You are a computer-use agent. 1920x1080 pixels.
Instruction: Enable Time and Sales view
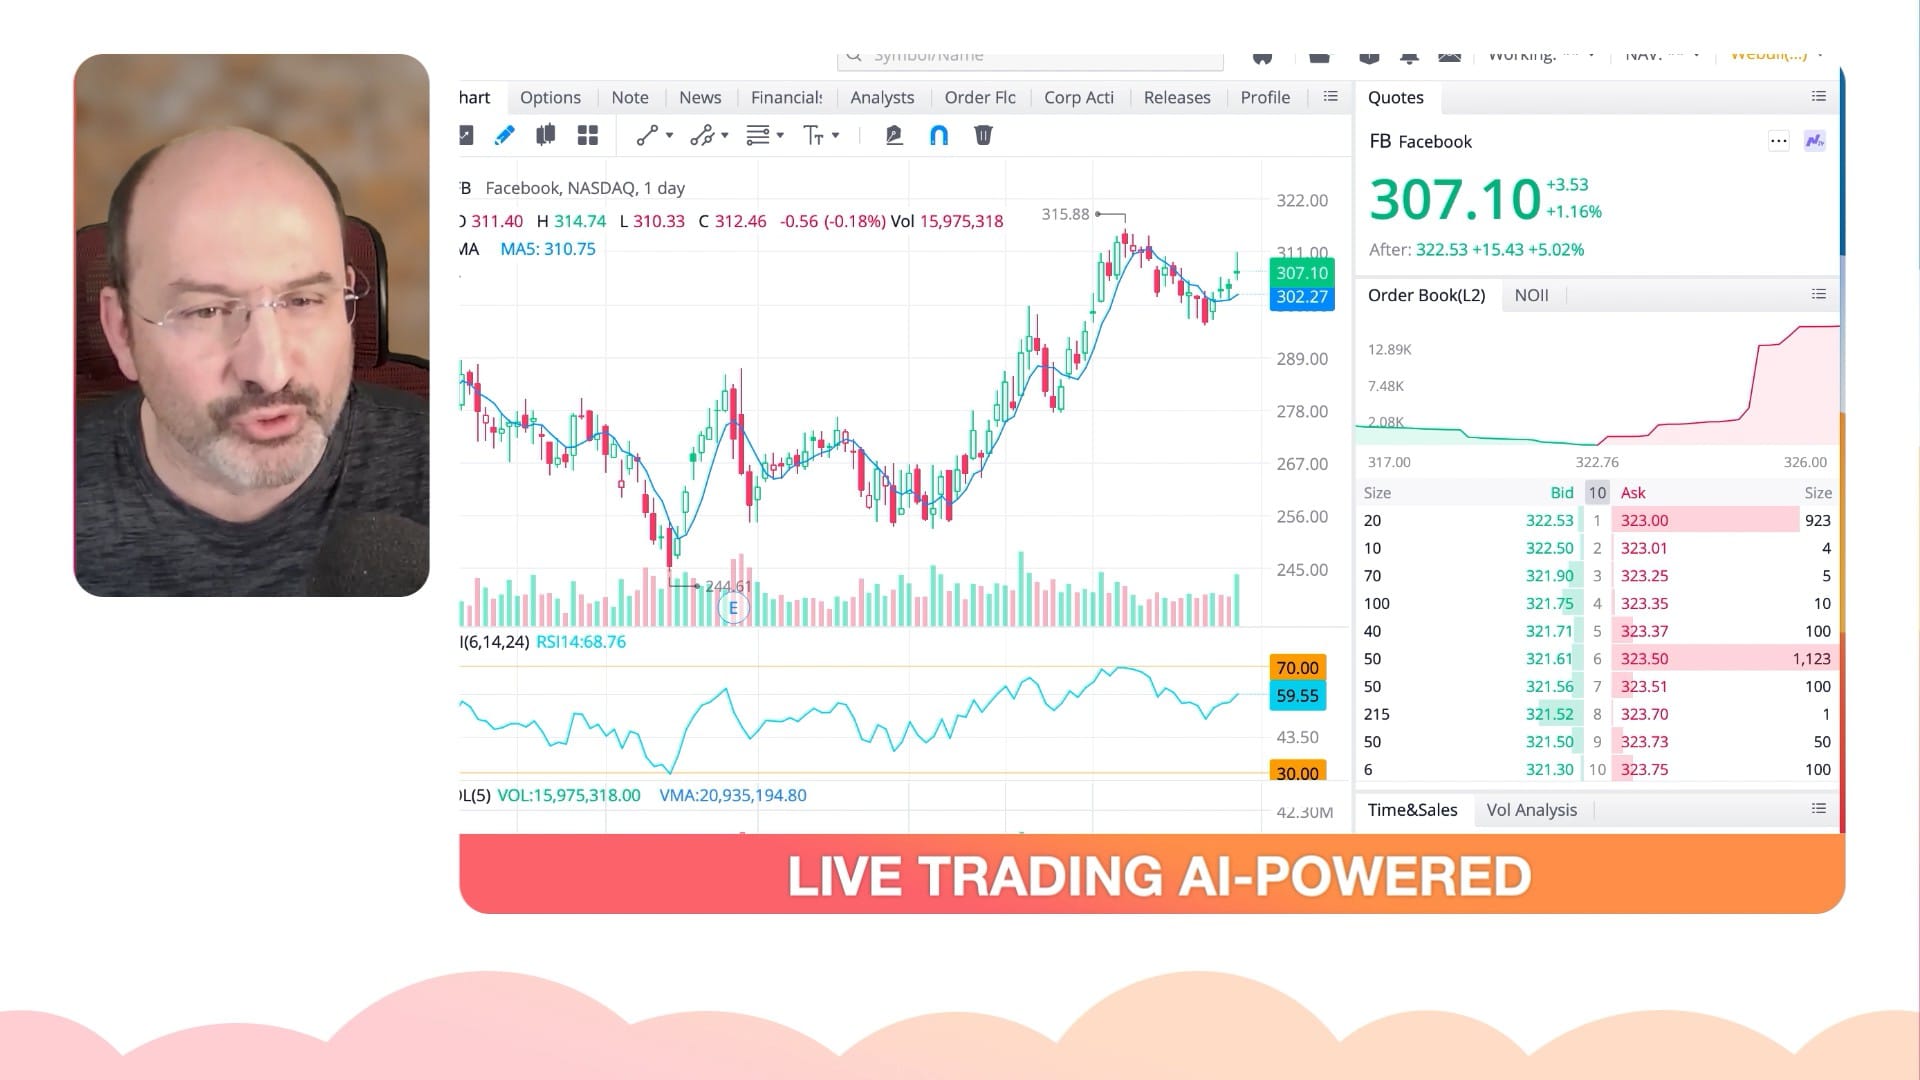pos(1412,810)
